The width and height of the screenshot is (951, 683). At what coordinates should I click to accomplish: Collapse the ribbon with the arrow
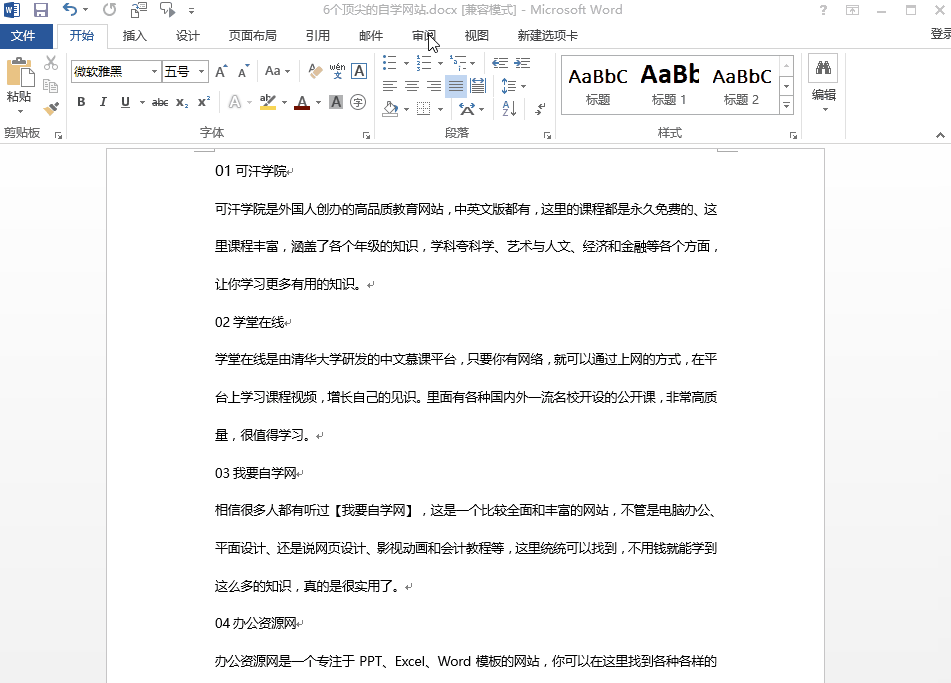coord(940,135)
